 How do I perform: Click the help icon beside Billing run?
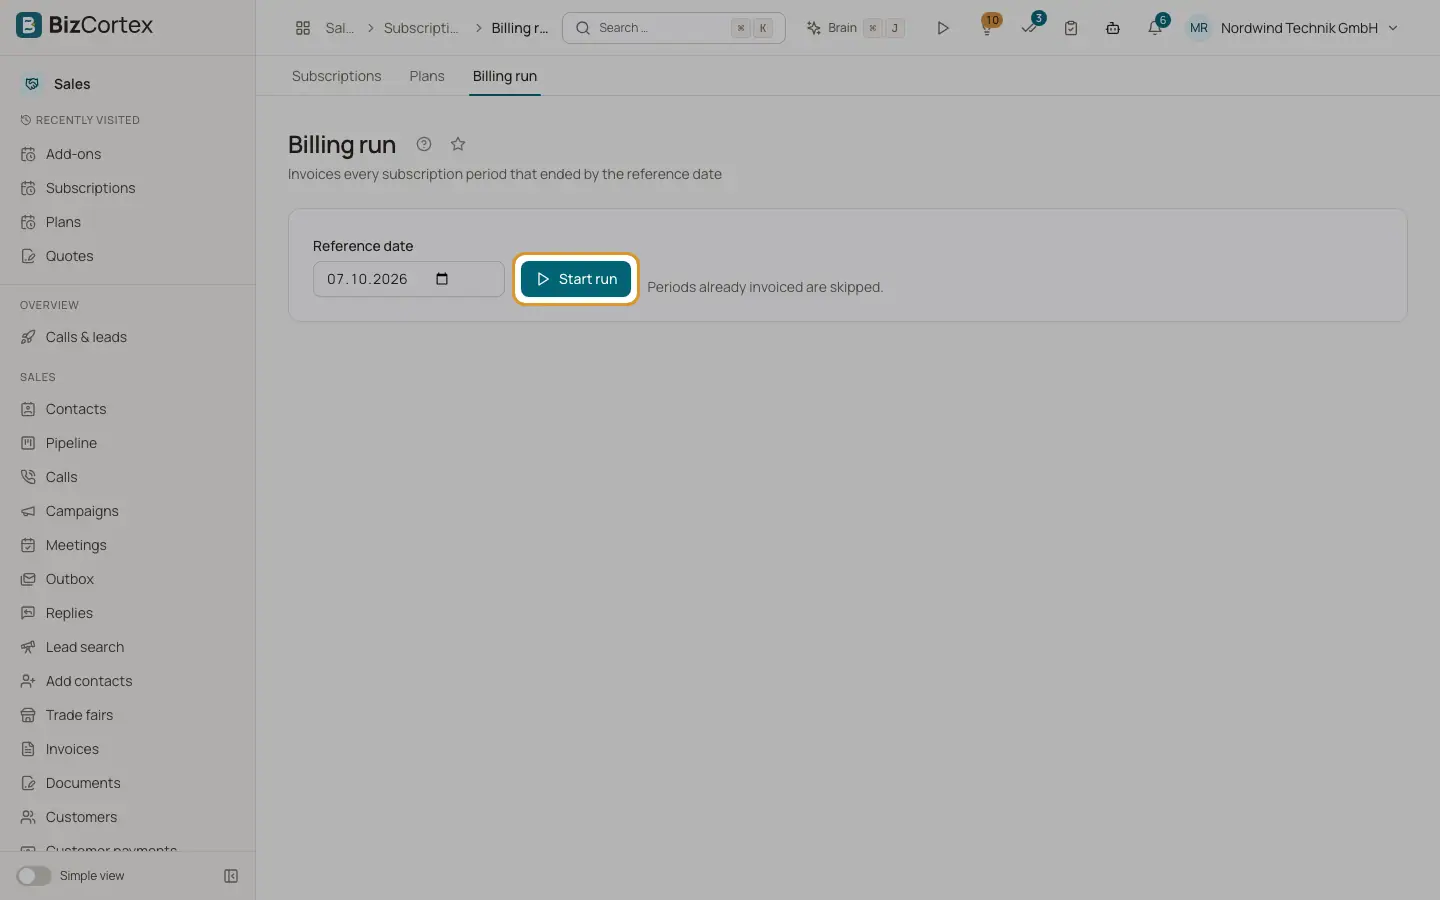tap(424, 144)
